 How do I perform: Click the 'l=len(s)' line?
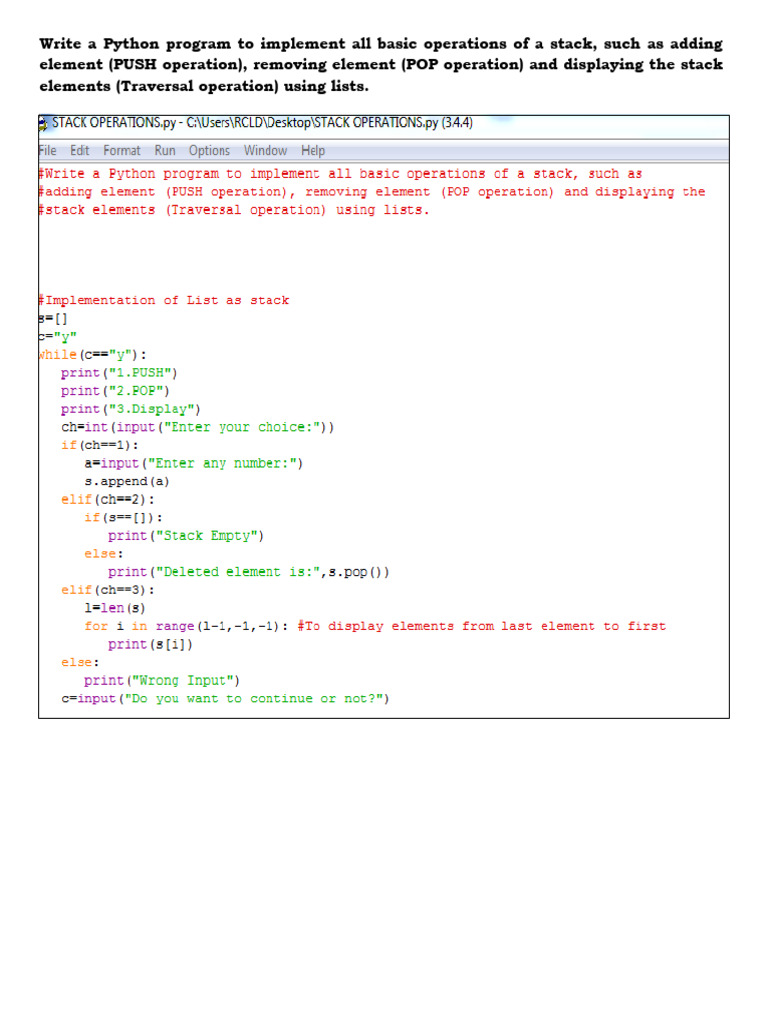115,608
